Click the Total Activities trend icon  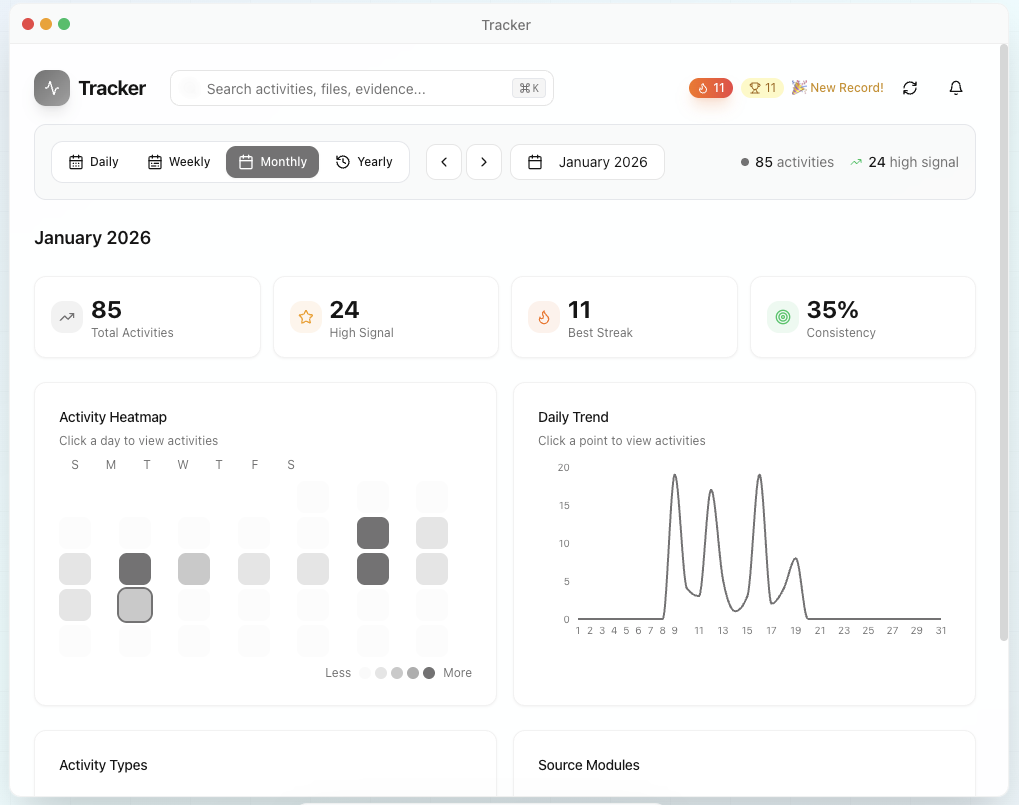[x=67, y=317]
